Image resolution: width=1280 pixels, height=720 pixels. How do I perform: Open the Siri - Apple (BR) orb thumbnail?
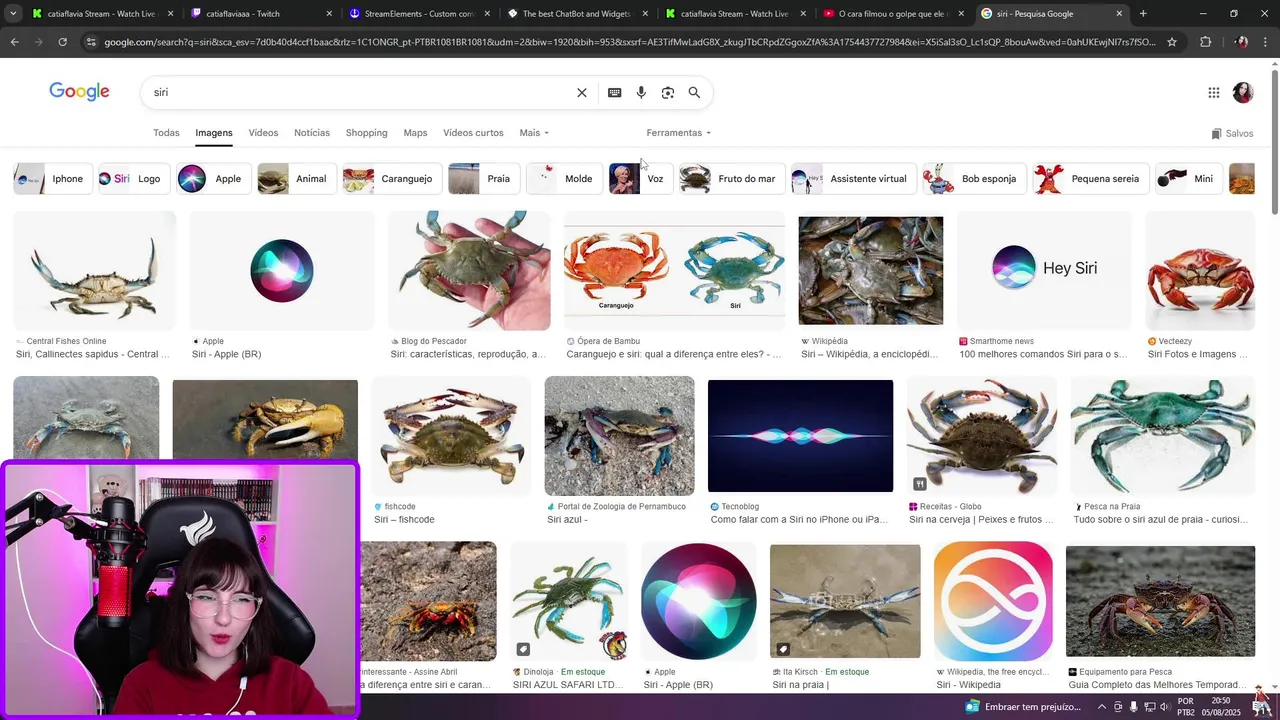[x=282, y=271]
